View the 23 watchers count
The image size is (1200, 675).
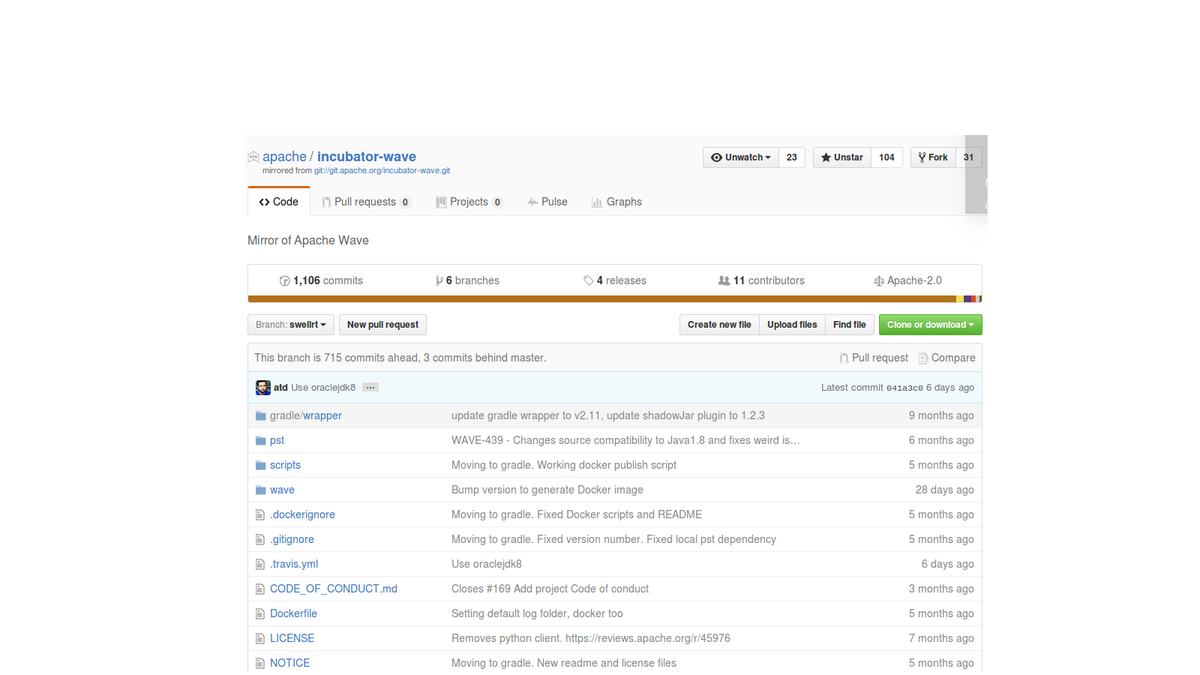(791, 158)
